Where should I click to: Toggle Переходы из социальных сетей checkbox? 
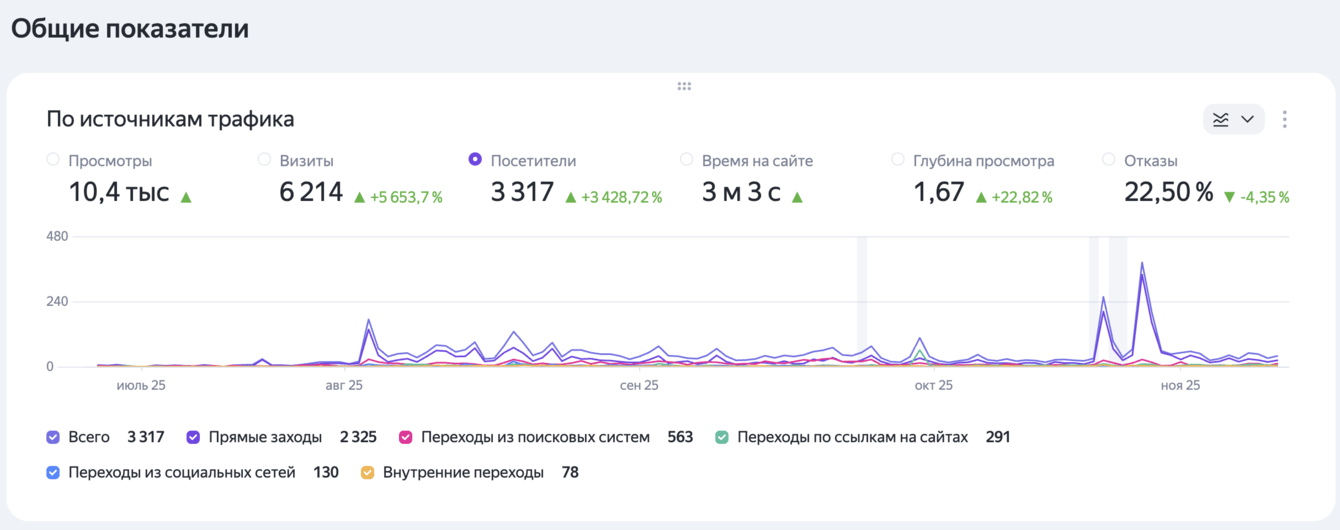[x=53, y=472]
